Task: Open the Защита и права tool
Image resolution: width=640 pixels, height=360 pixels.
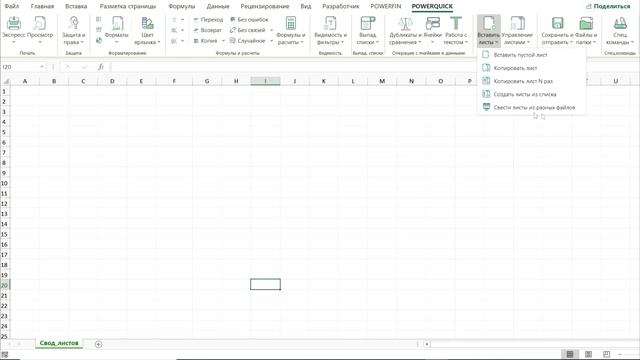Action: 73,30
